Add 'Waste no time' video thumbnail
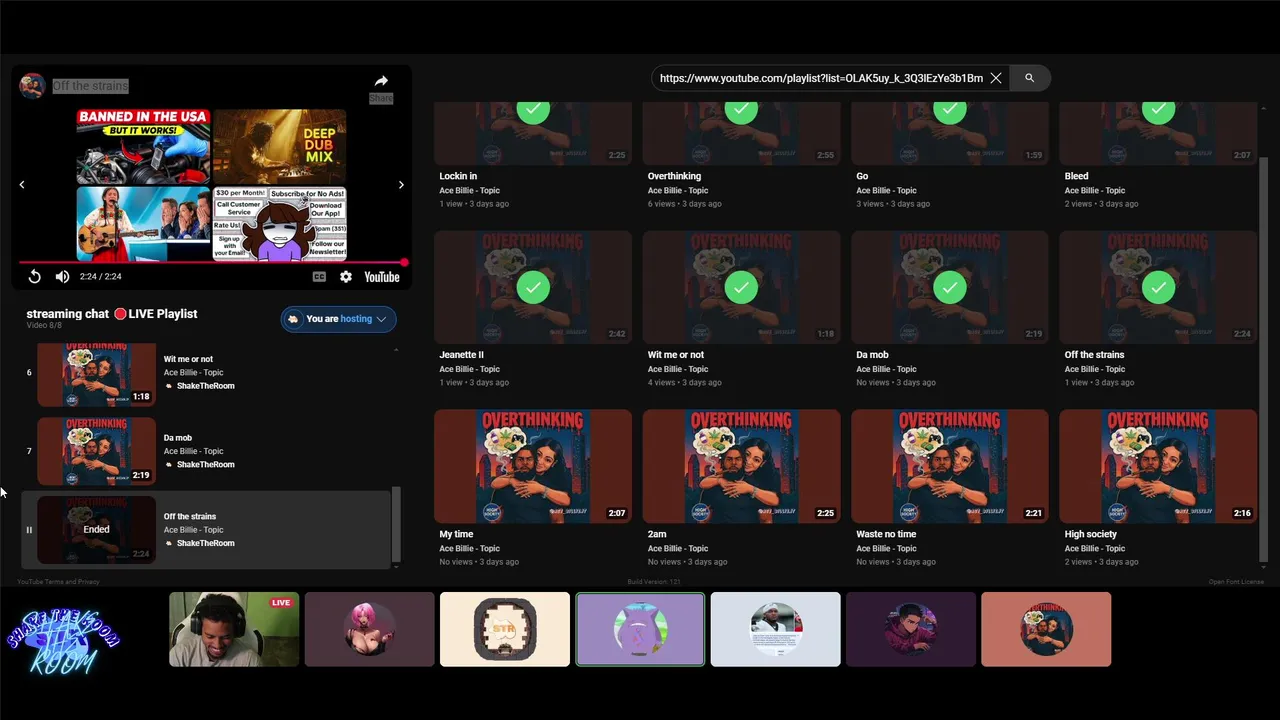Image resolution: width=1280 pixels, height=720 pixels. [950, 466]
